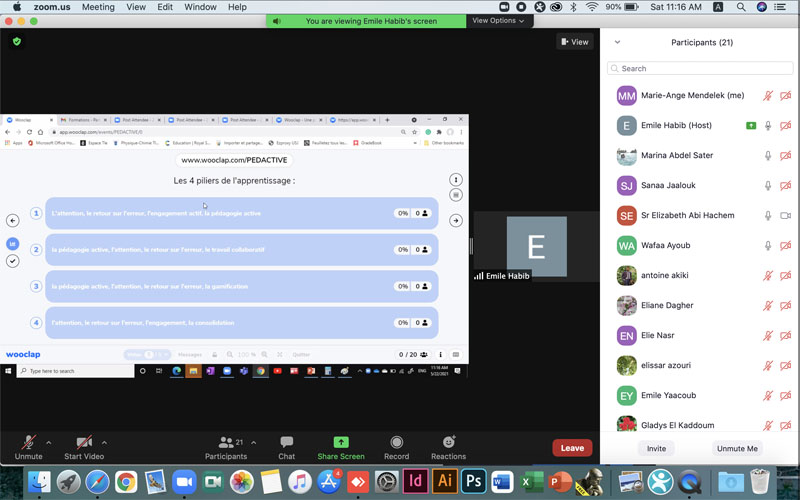Open Reactions menu
The image size is (800, 500).
tap(448, 447)
